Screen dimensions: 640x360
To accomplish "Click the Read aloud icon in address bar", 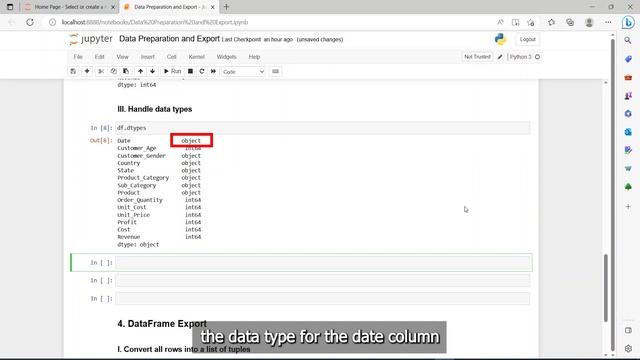I will (x=500, y=22).
